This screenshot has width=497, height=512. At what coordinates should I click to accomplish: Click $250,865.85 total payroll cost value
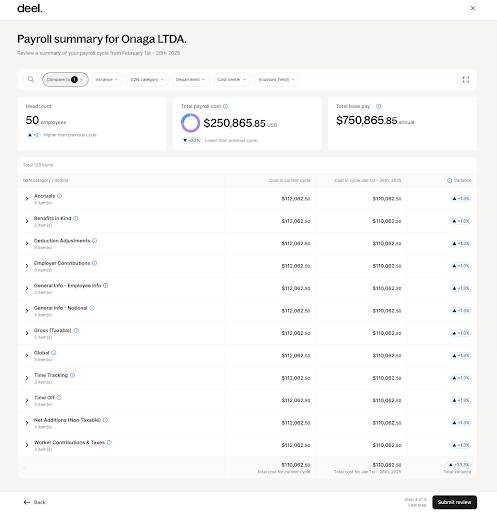tap(234, 123)
